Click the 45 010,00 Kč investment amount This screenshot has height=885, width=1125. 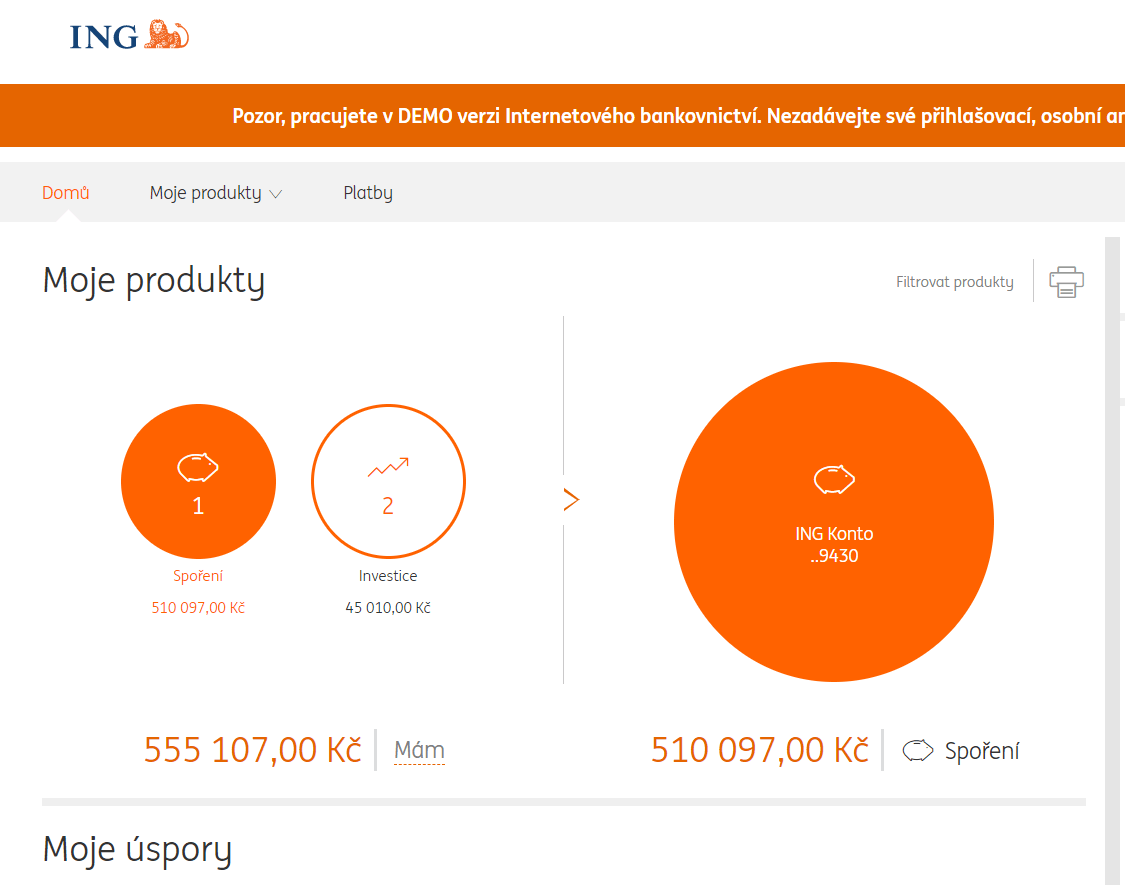pos(388,608)
